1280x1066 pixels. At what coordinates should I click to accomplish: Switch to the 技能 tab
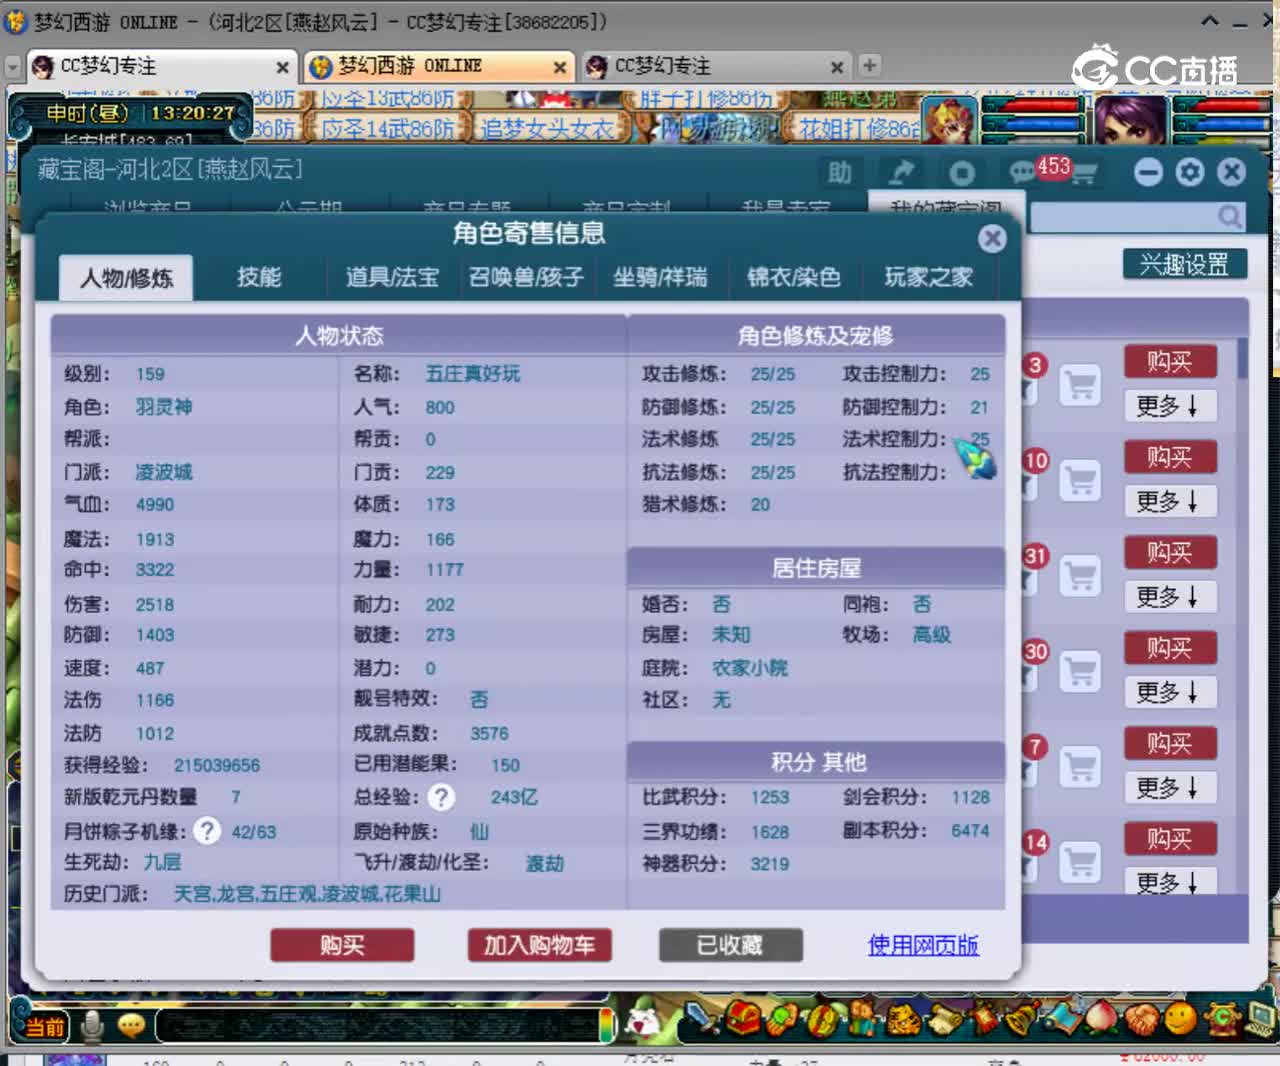coord(259,277)
